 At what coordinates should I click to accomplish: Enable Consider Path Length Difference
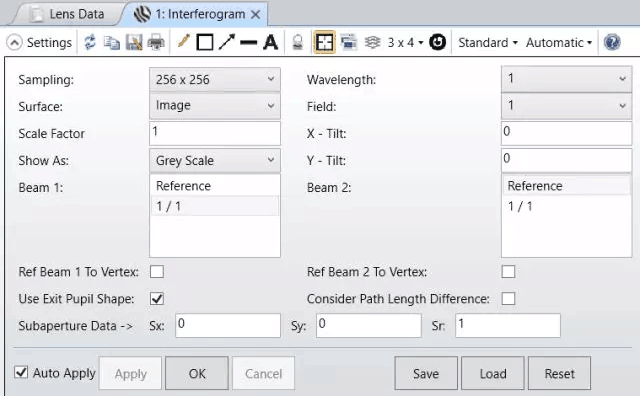508,298
